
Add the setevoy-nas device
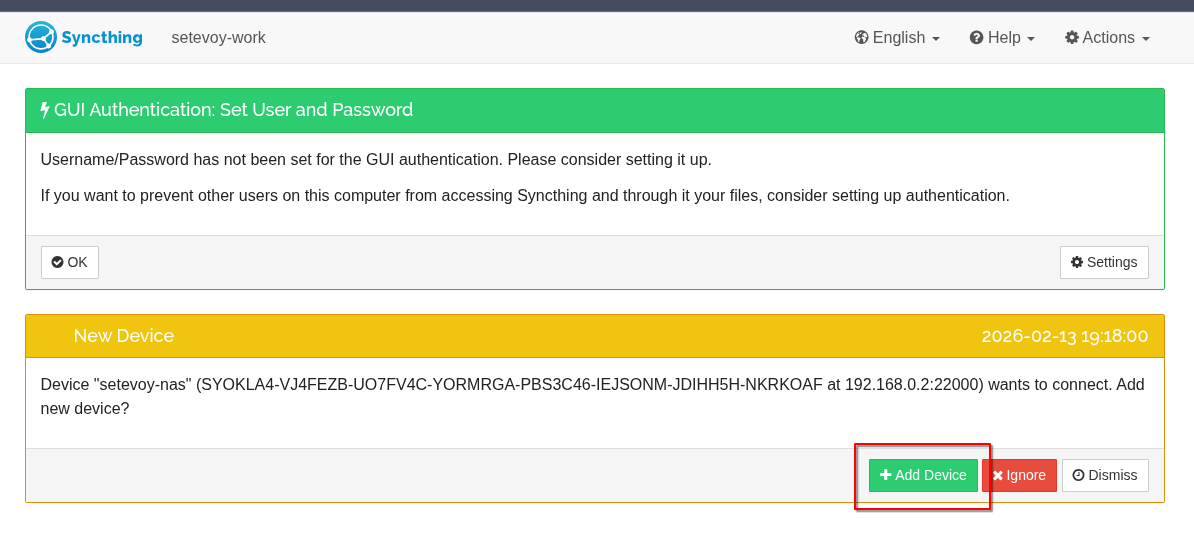pyautogui.click(x=923, y=475)
